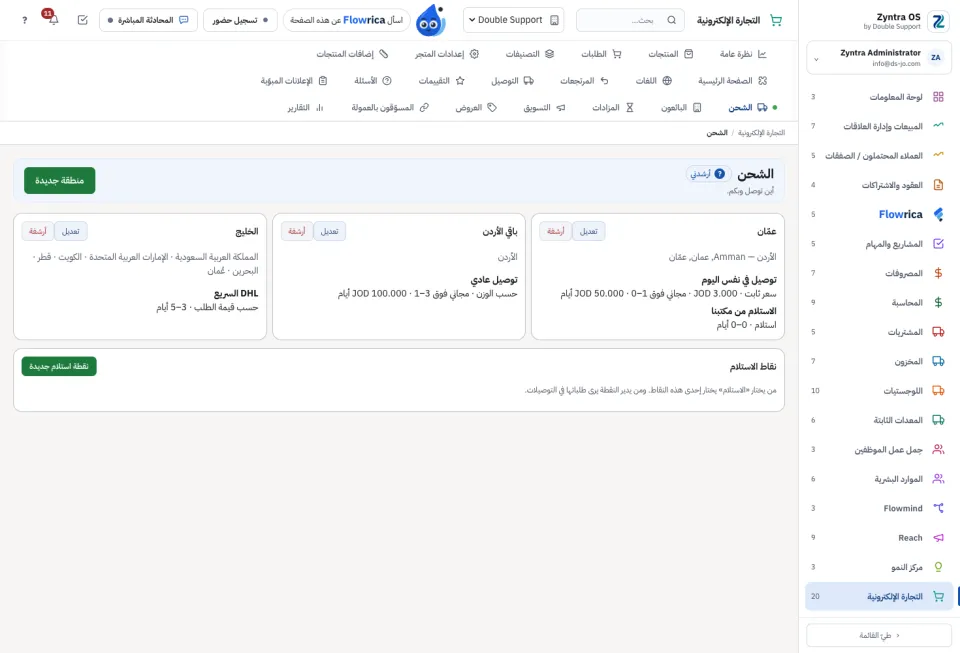This screenshot has width=960, height=653.
Task: Open Flowrica in the sidebar
Action: pyautogui.click(x=879, y=214)
